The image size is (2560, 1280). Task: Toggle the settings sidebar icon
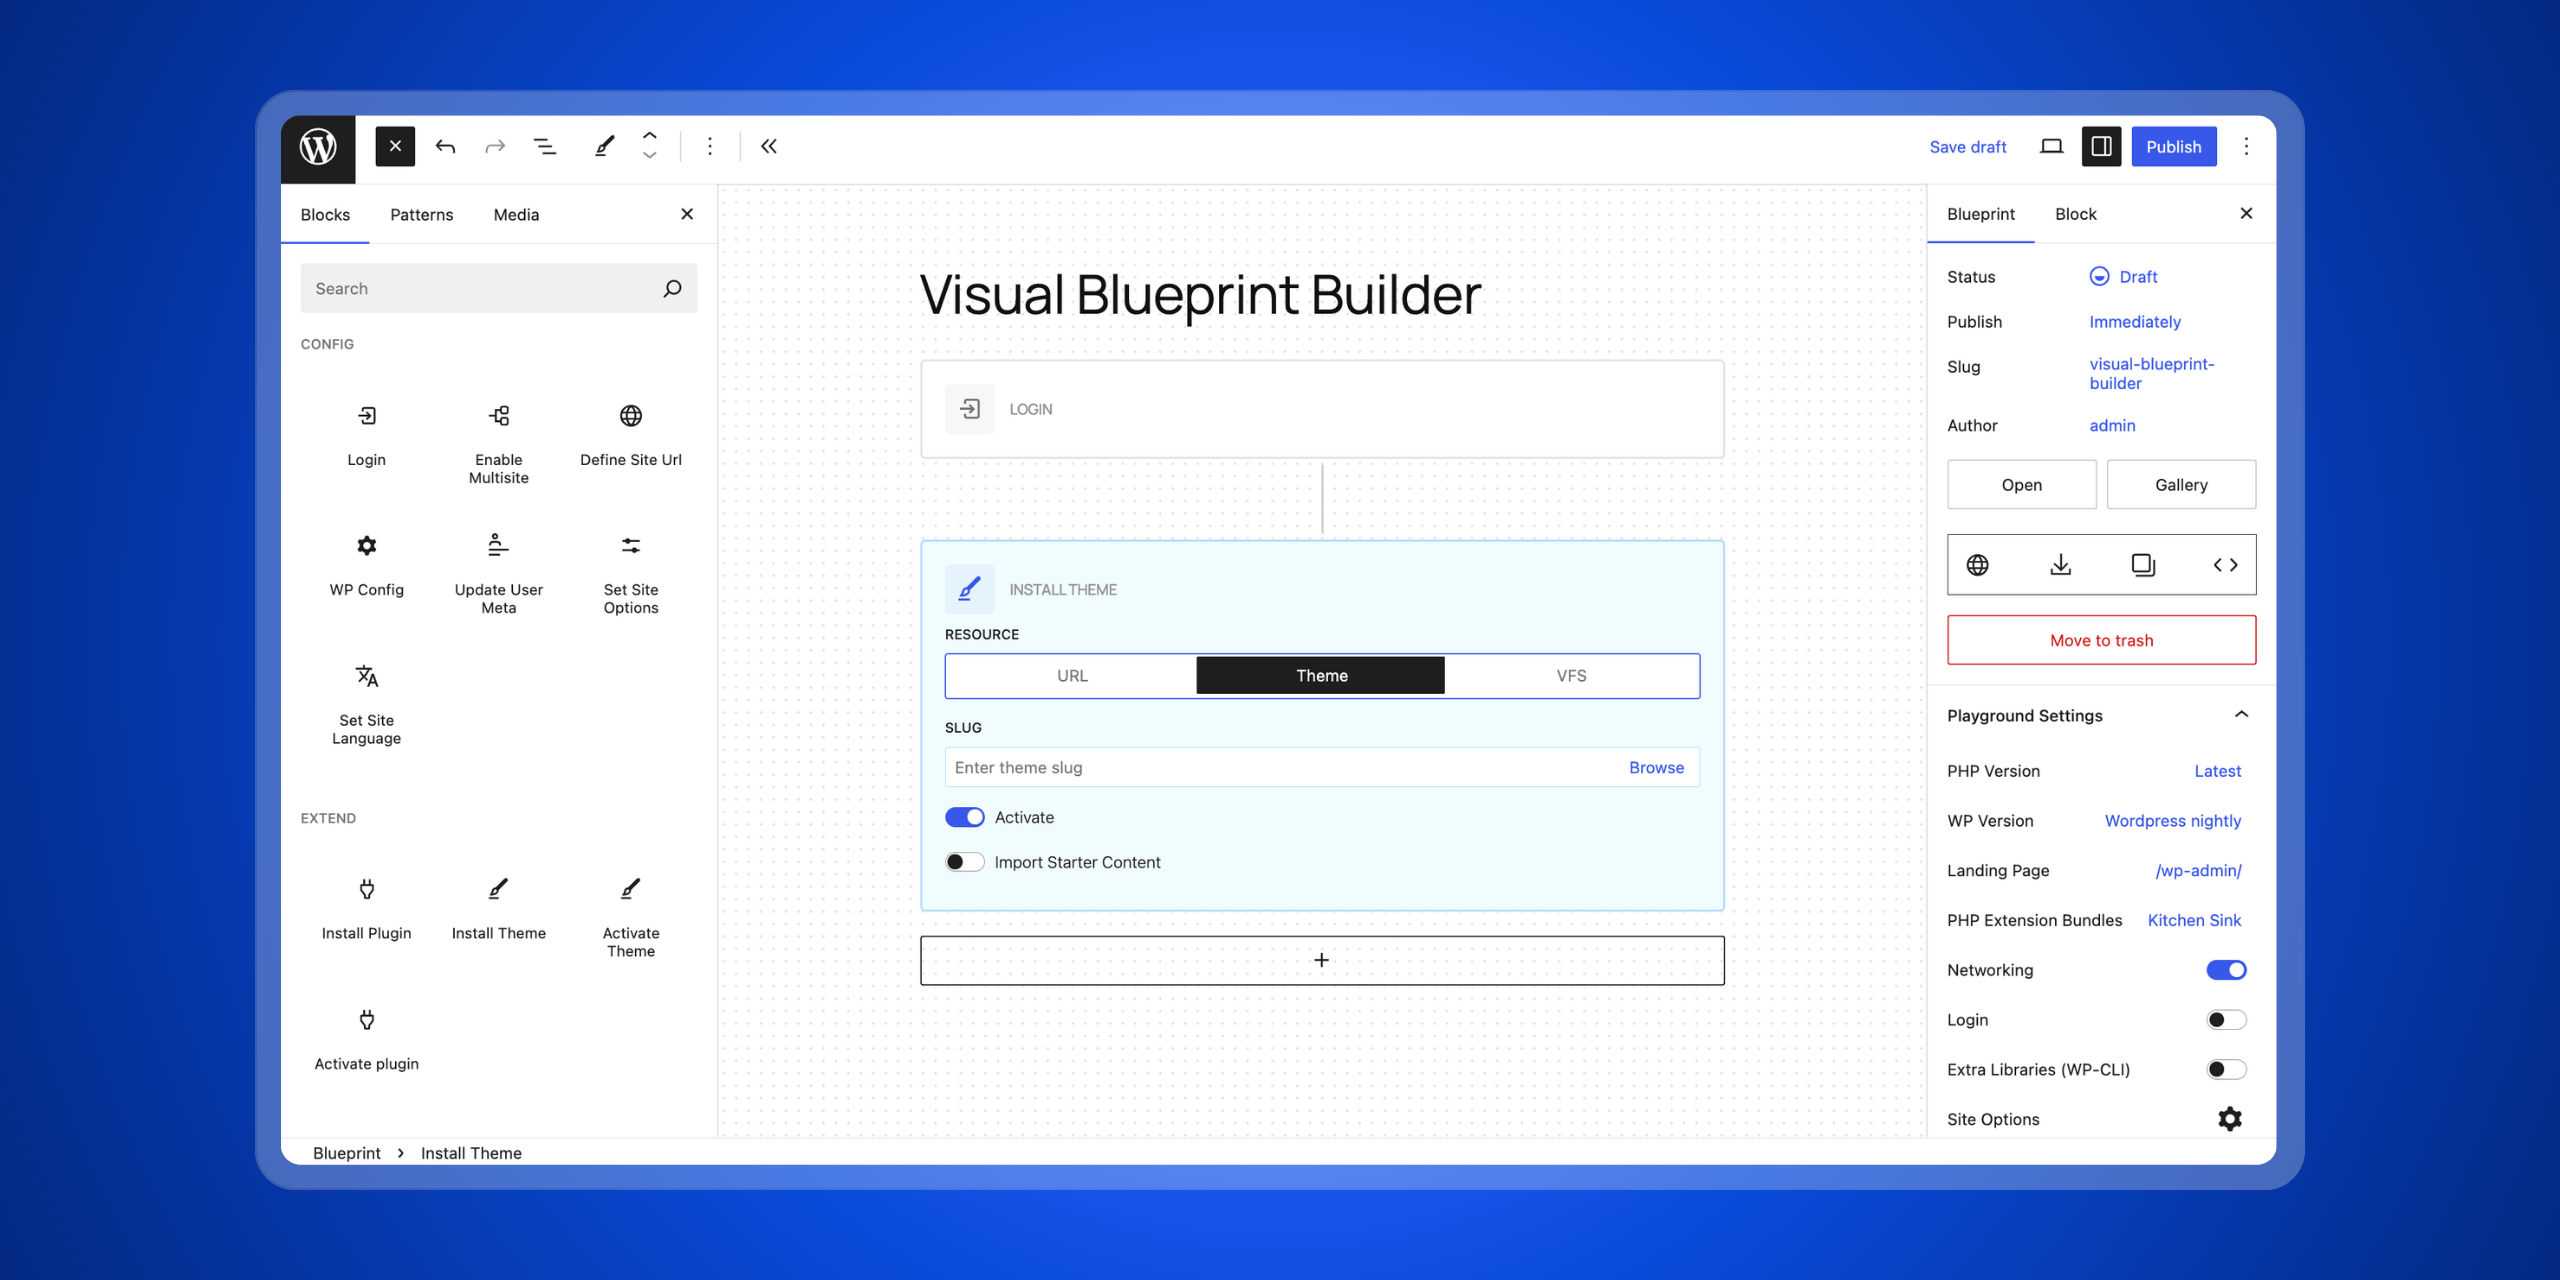(x=2101, y=147)
